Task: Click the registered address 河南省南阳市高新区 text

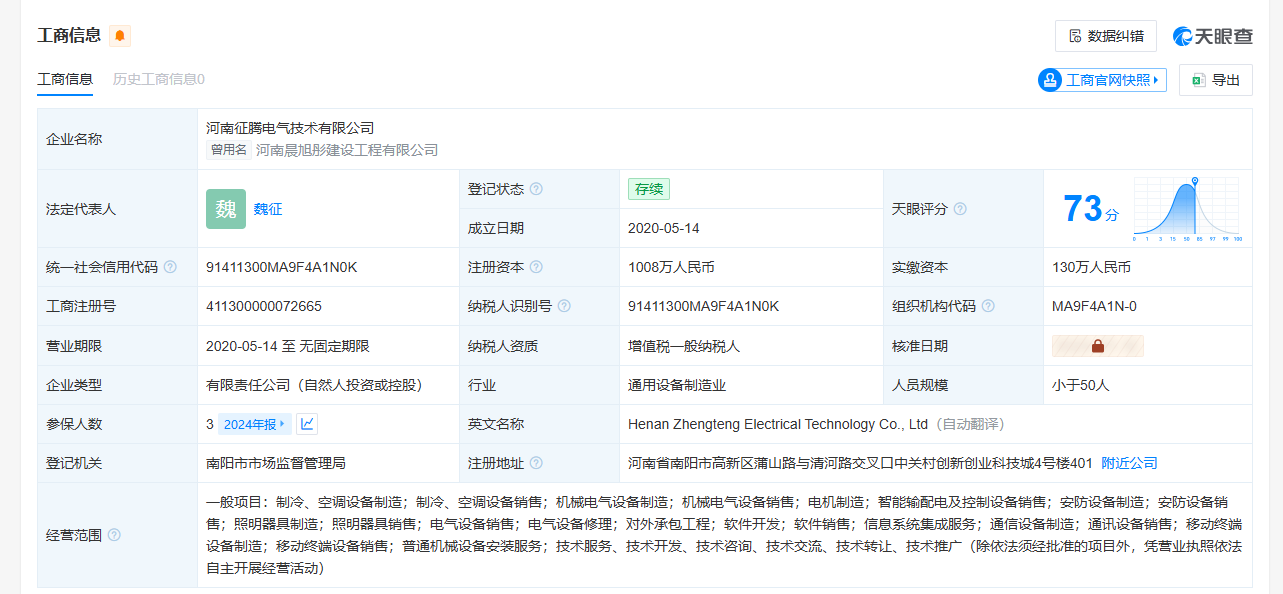Action: (860, 463)
